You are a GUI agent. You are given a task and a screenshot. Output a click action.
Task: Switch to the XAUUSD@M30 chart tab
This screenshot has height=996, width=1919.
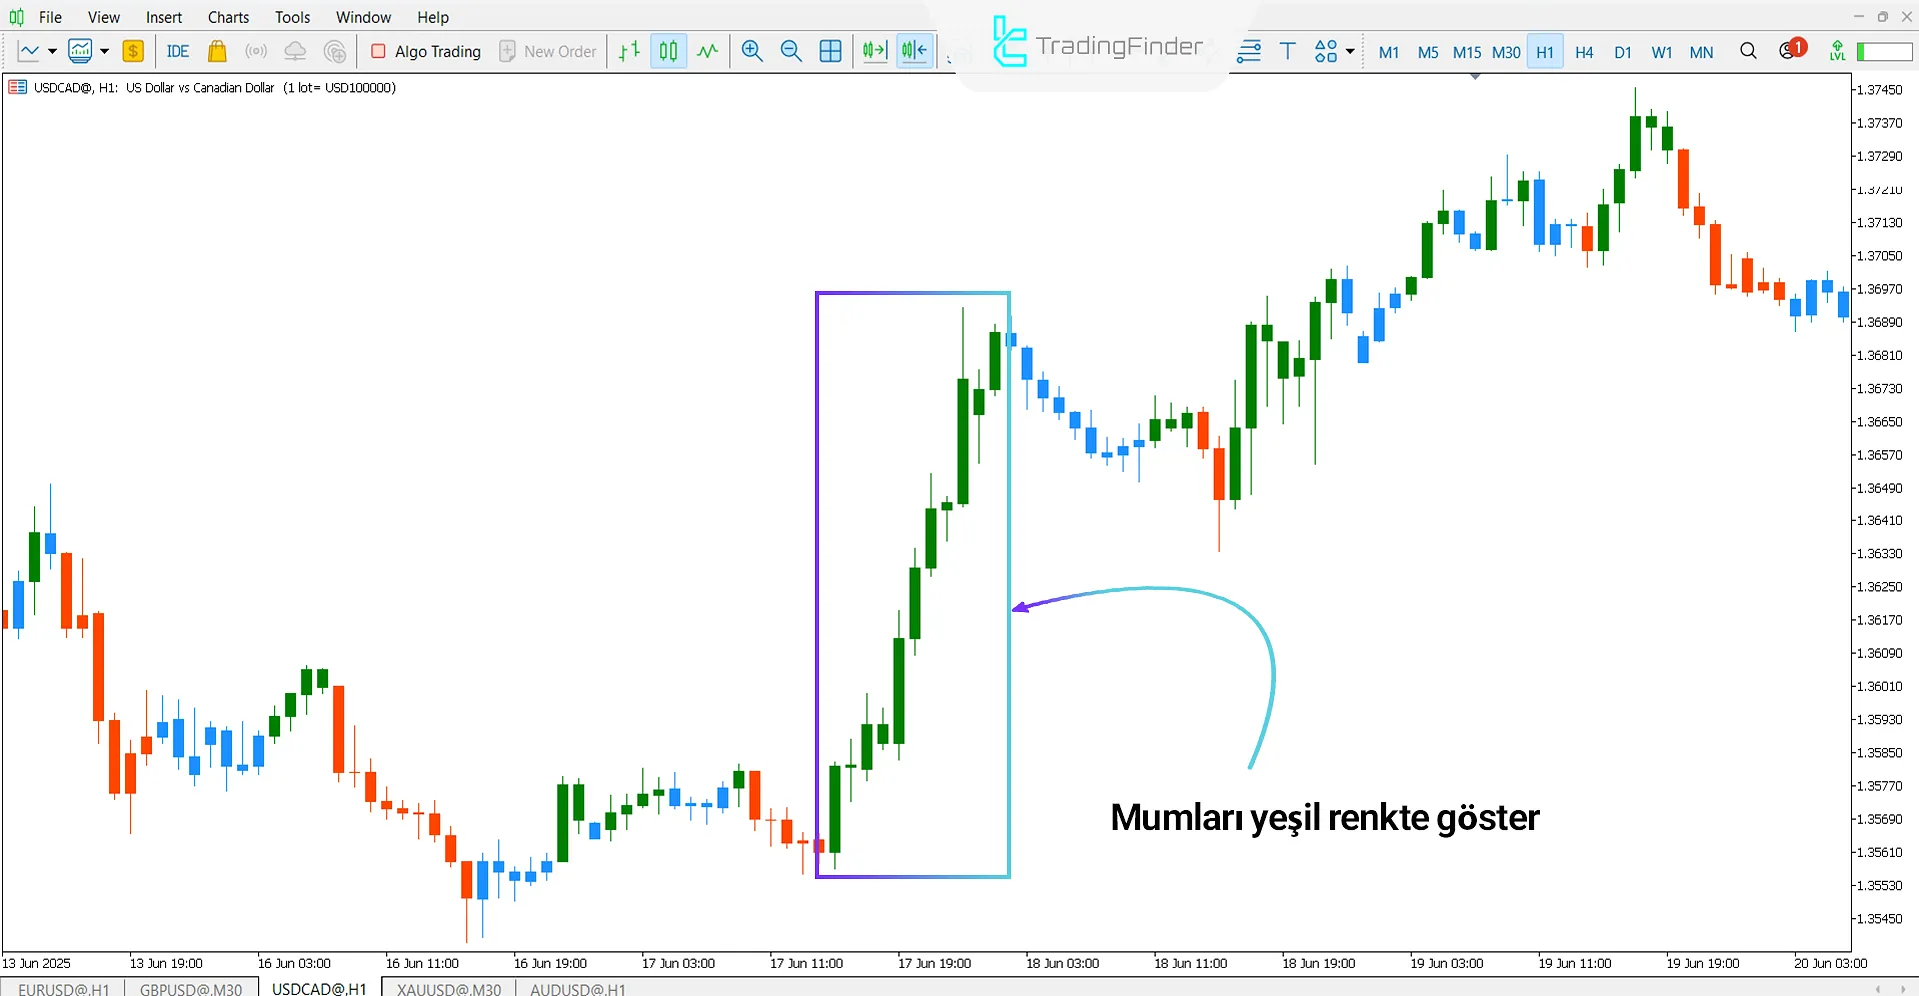pyautogui.click(x=447, y=989)
